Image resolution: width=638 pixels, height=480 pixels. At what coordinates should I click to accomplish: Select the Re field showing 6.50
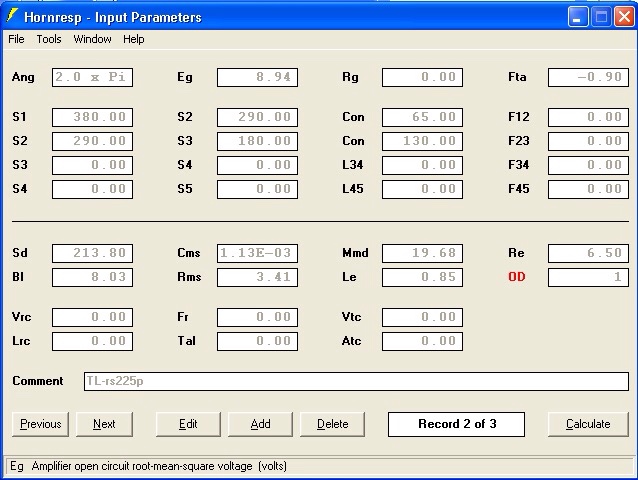tap(588, 253)
